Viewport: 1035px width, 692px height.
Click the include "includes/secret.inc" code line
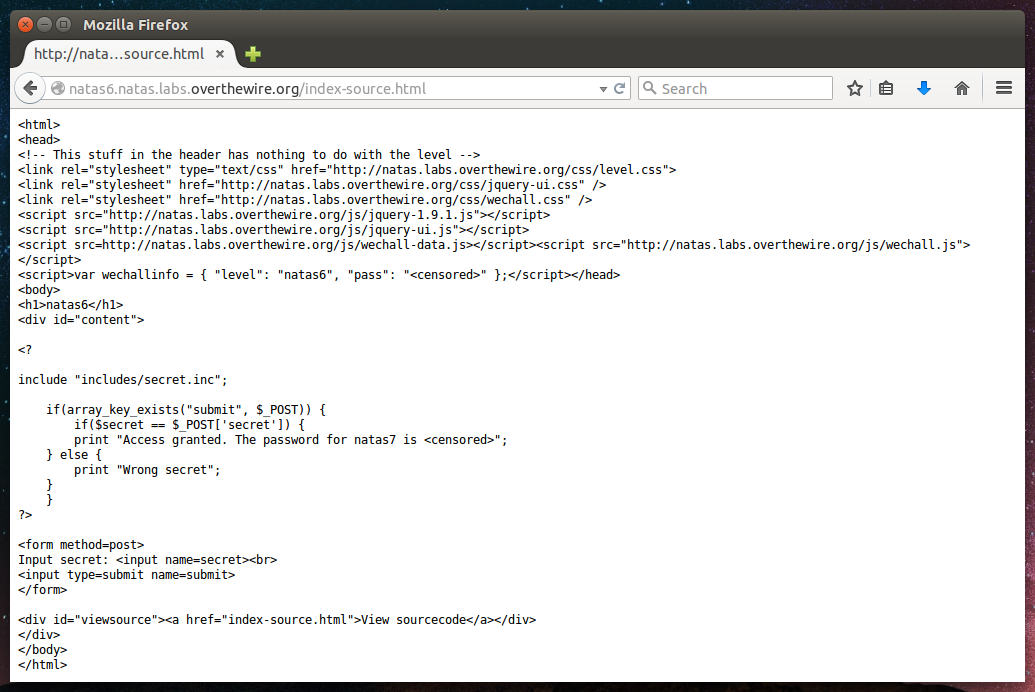123,380
